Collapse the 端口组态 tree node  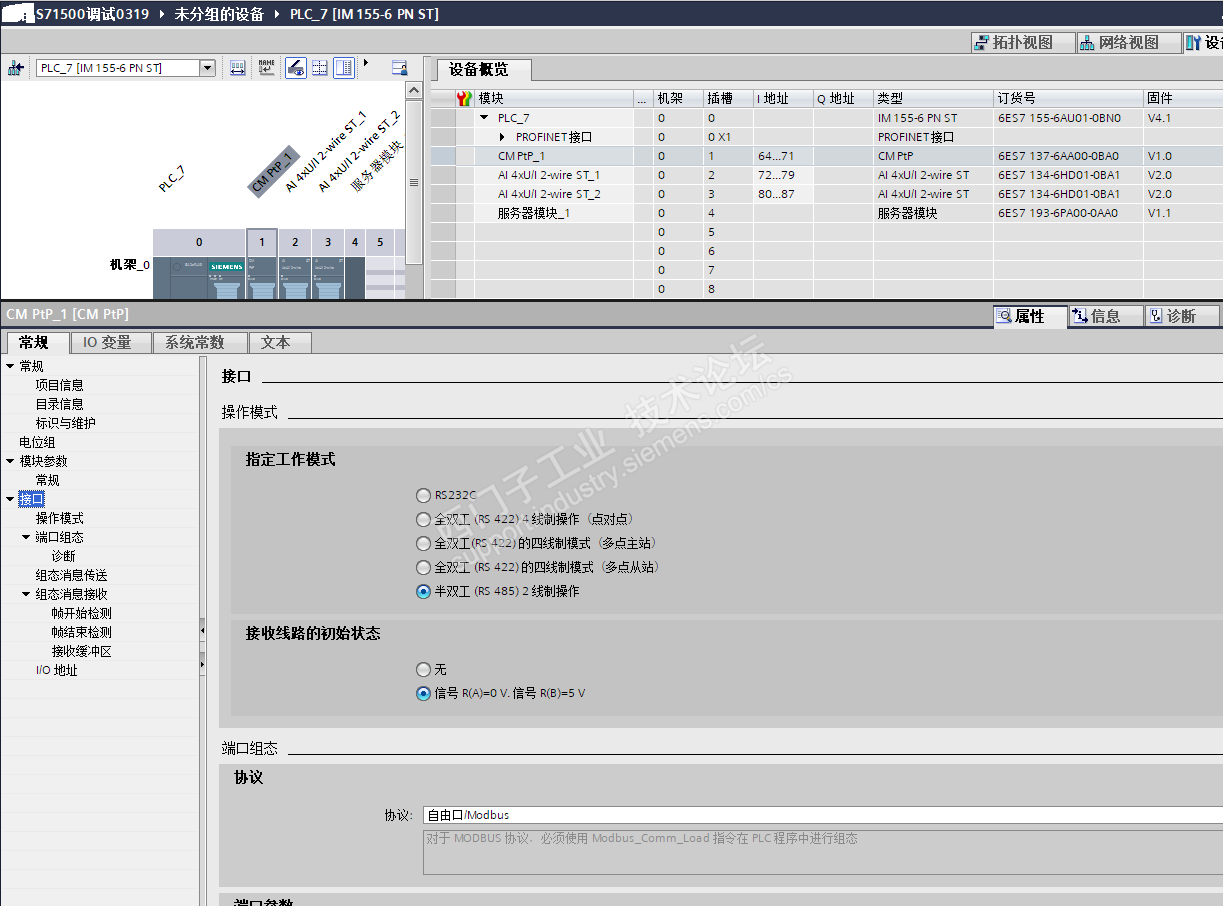pyautogui.click(x=26, y=537)
